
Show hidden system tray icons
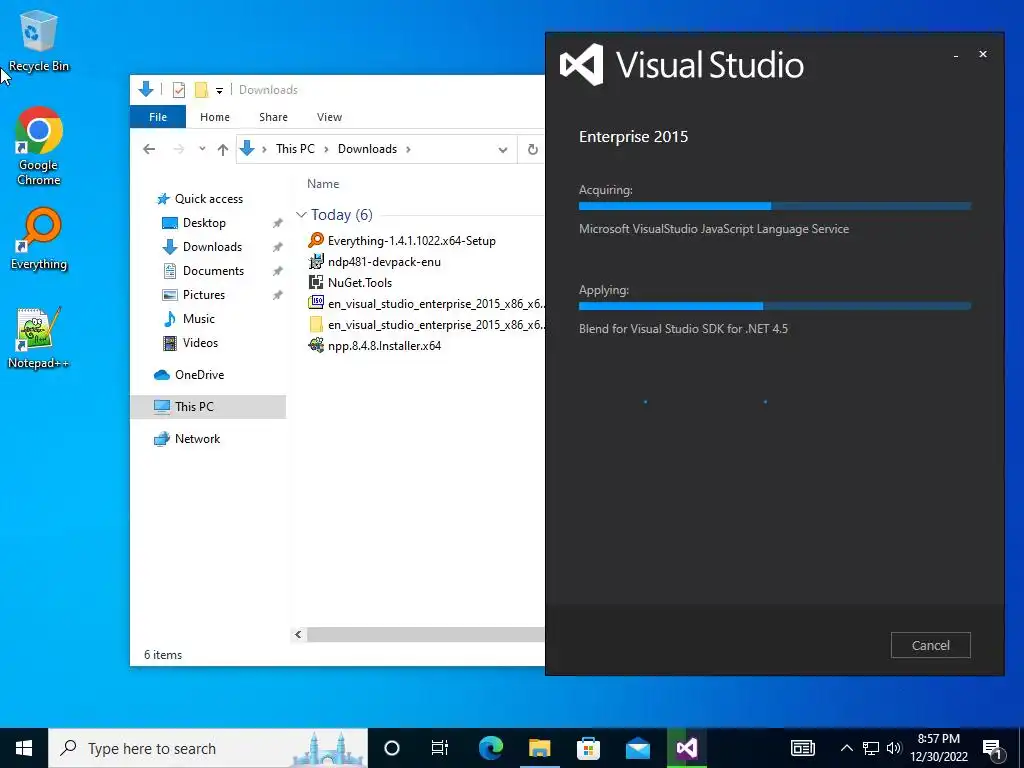[x=846, y=748]
